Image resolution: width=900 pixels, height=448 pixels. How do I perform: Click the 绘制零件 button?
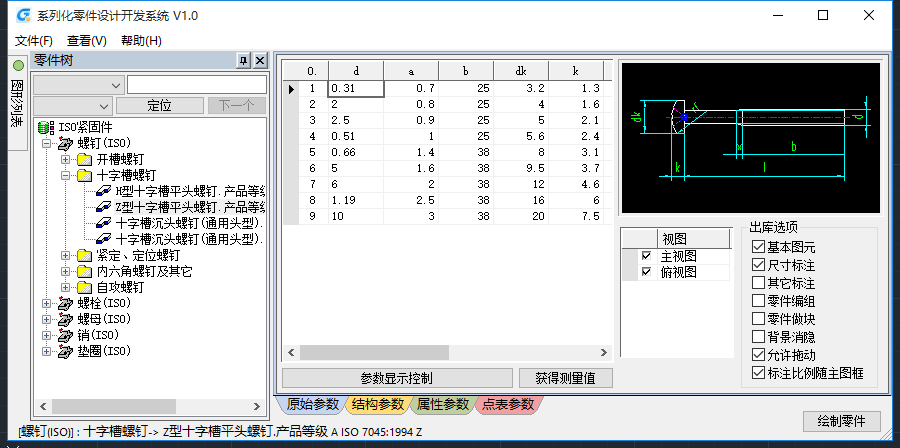(839, 420)
